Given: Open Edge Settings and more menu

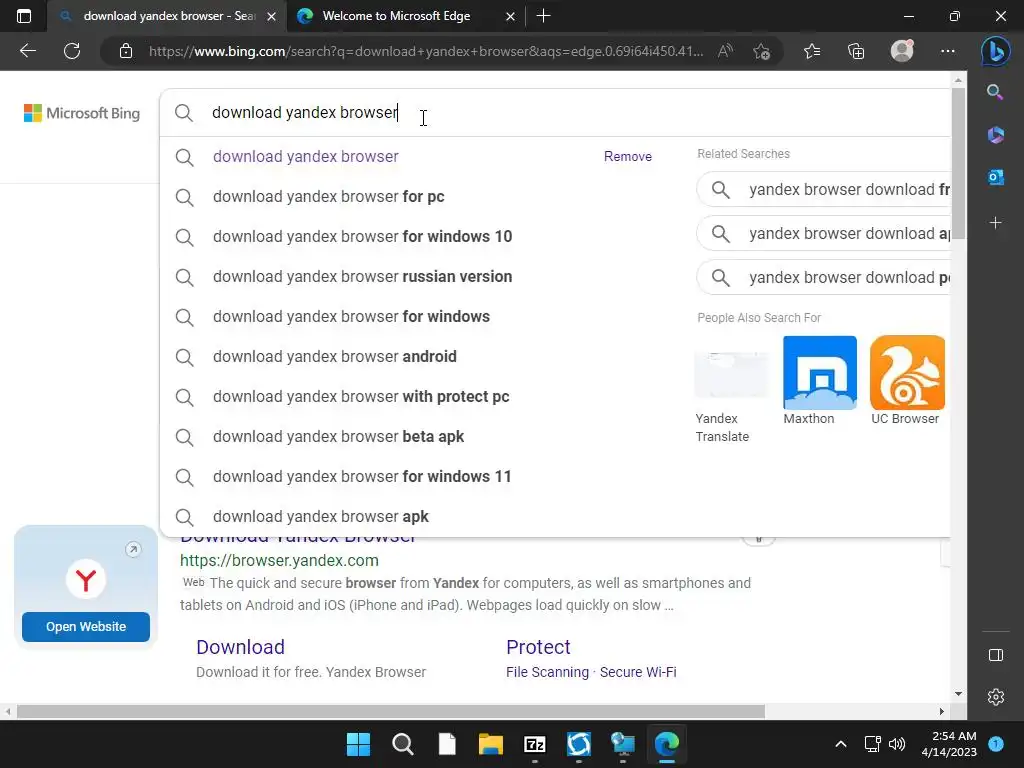Looking at the screenshot, I should 948,51.
